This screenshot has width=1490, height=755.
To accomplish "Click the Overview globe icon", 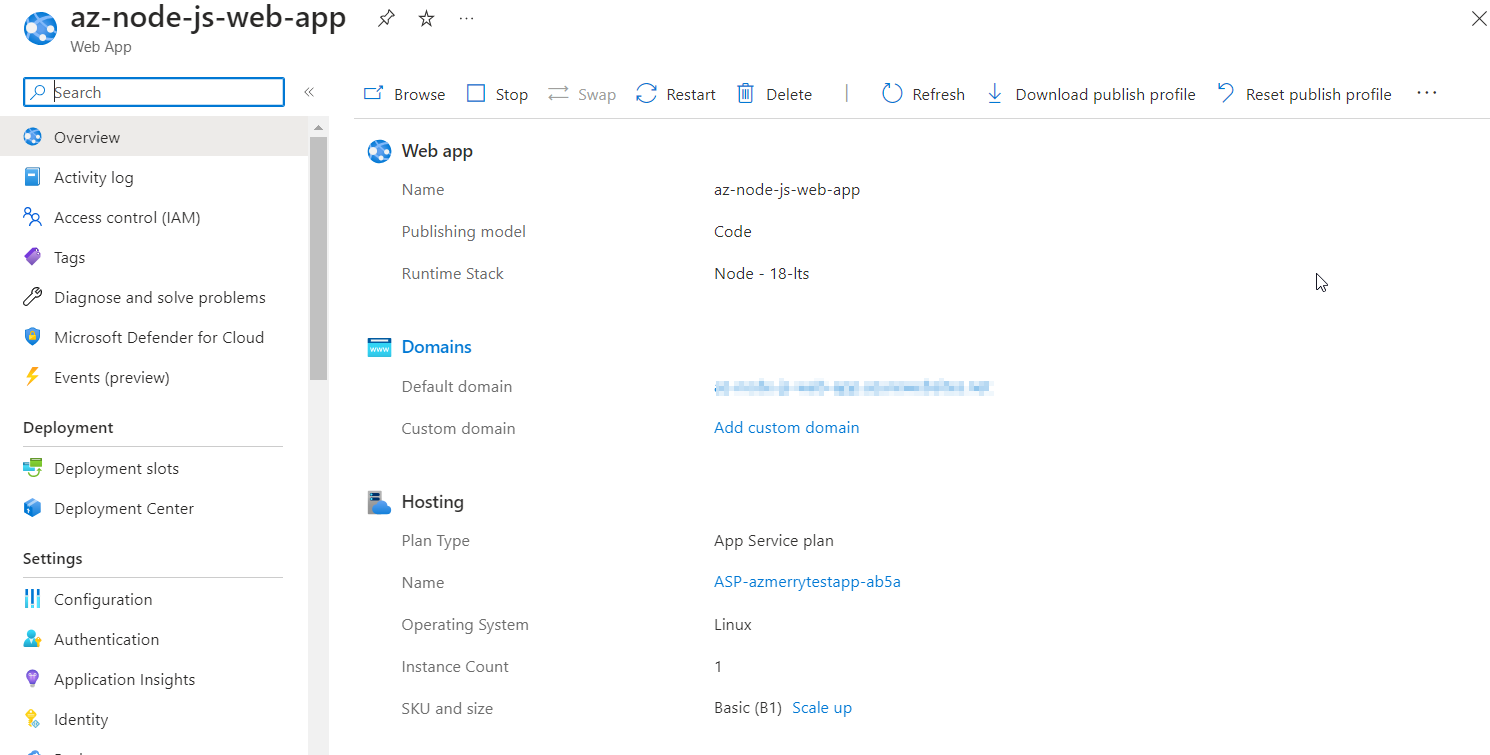I will [33, 137].
